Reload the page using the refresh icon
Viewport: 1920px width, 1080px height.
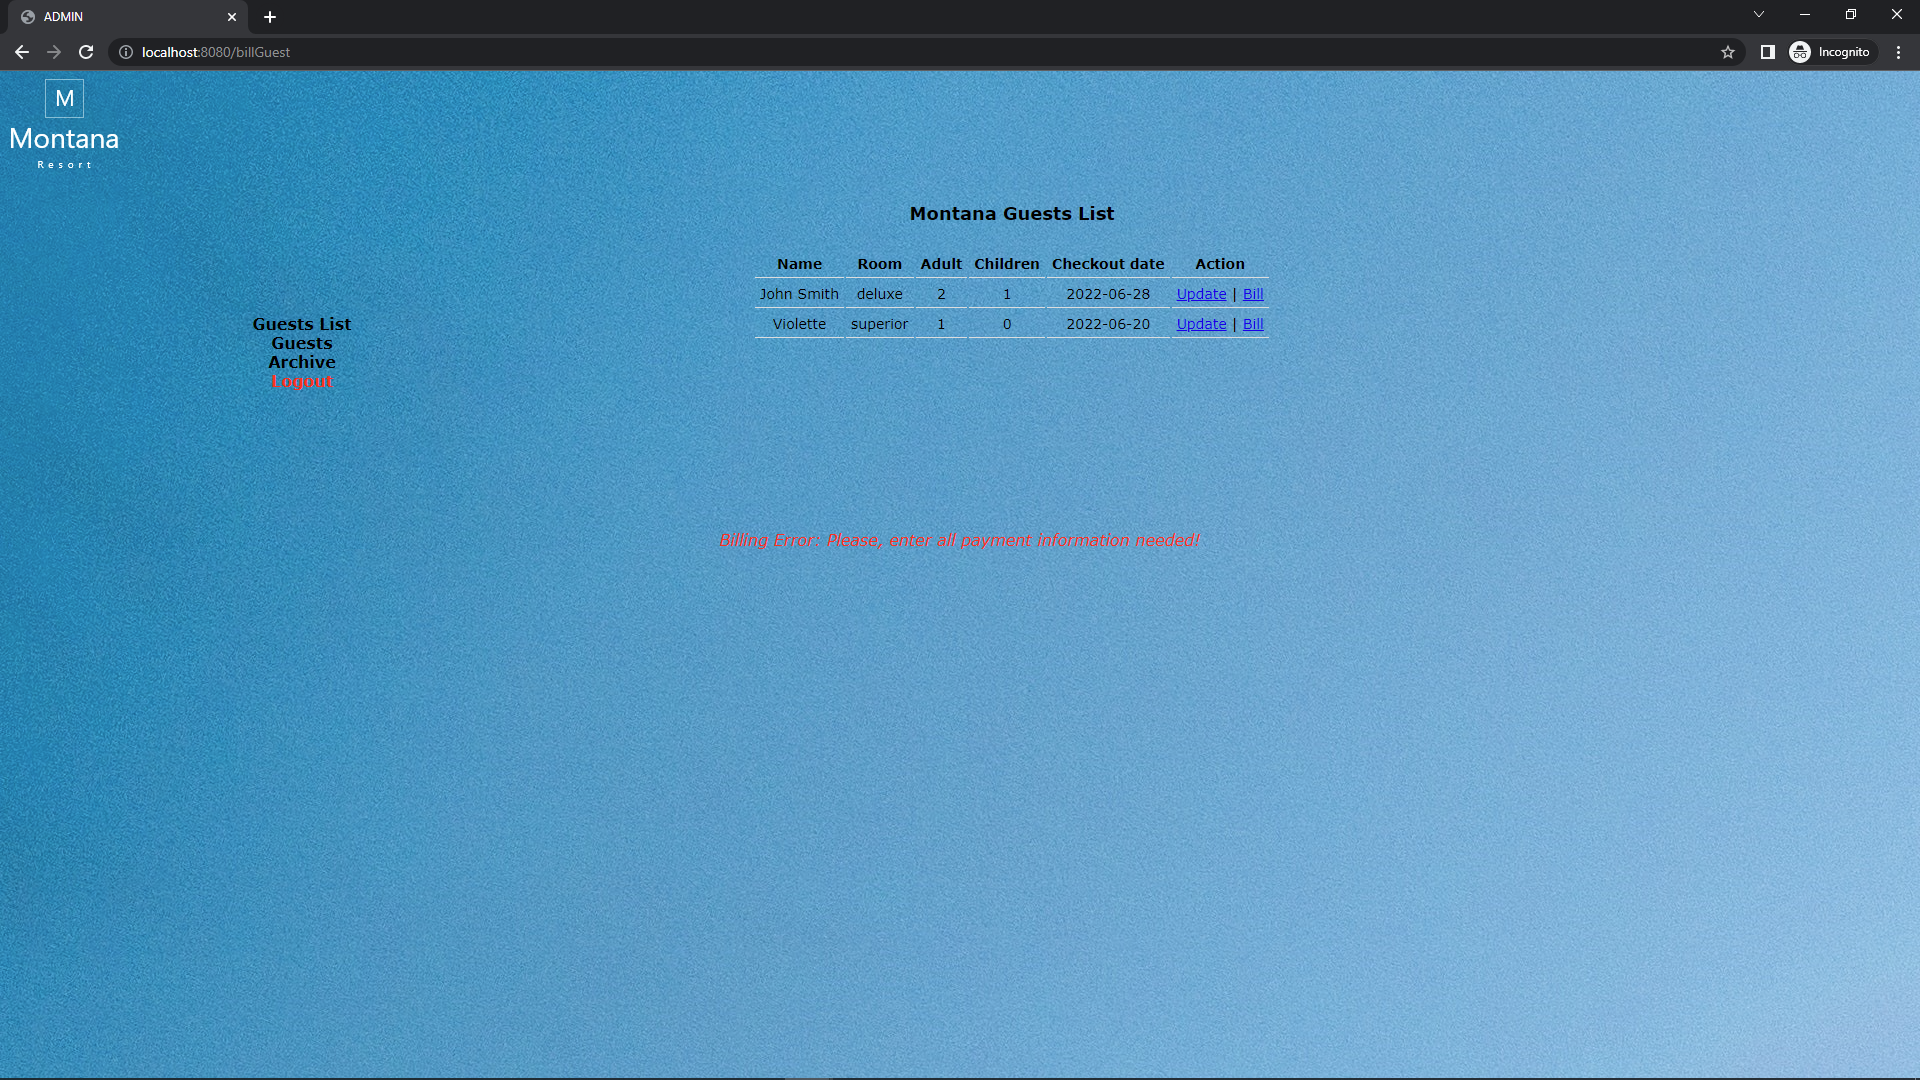click(x=86, y=52)
